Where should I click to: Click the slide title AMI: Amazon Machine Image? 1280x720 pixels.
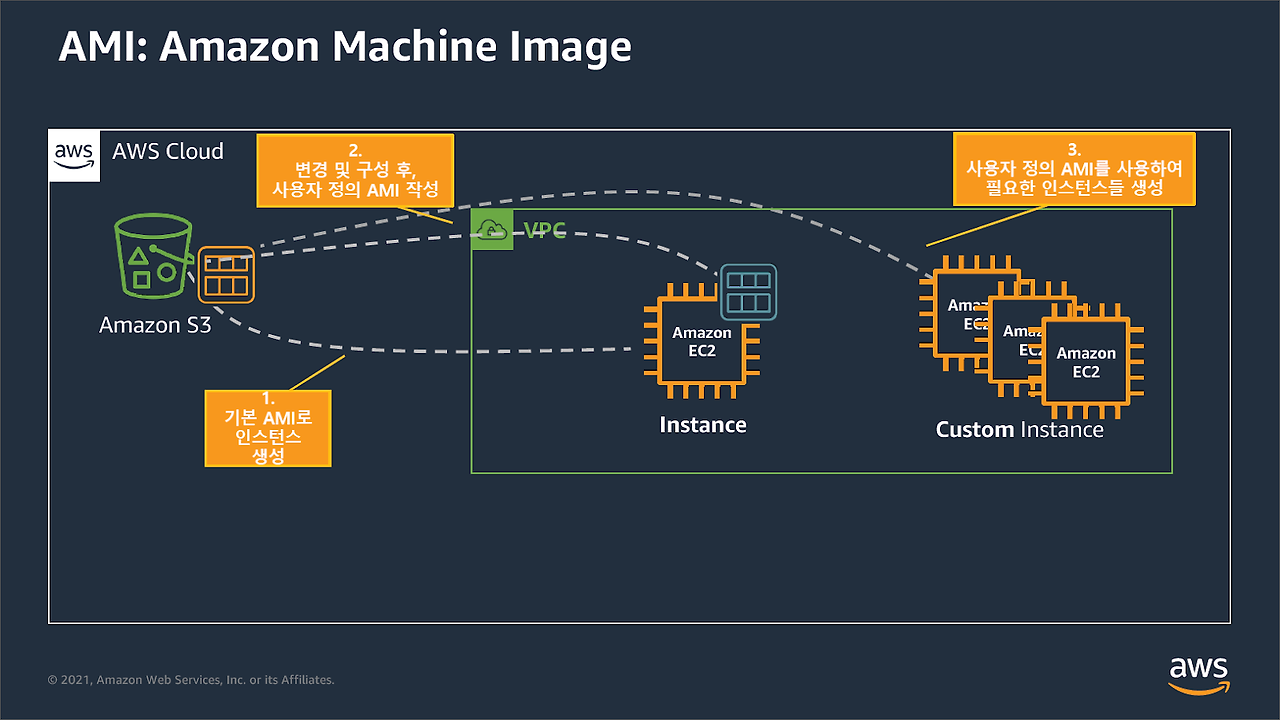[345, 47]
